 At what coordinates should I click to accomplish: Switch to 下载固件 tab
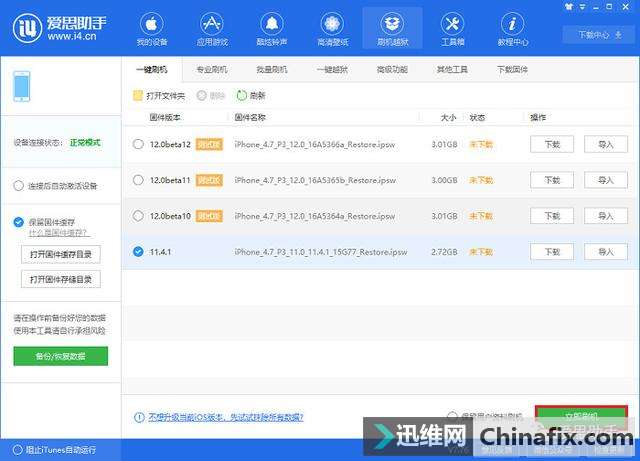click(512, 70)
